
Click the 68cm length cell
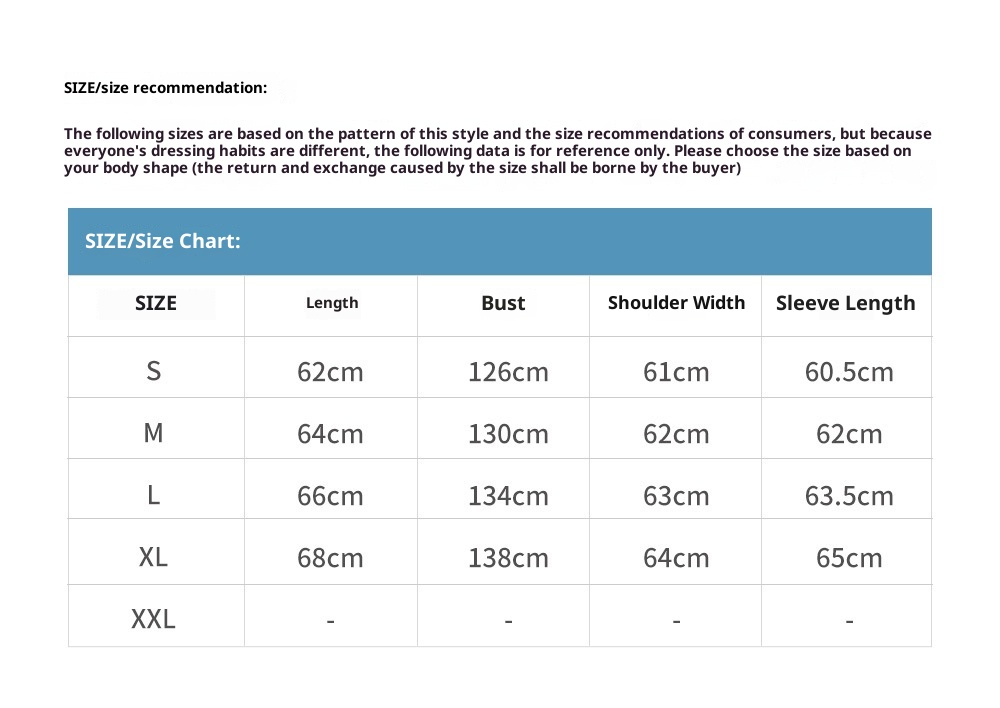pyautogui.click(x=330, y=558)
